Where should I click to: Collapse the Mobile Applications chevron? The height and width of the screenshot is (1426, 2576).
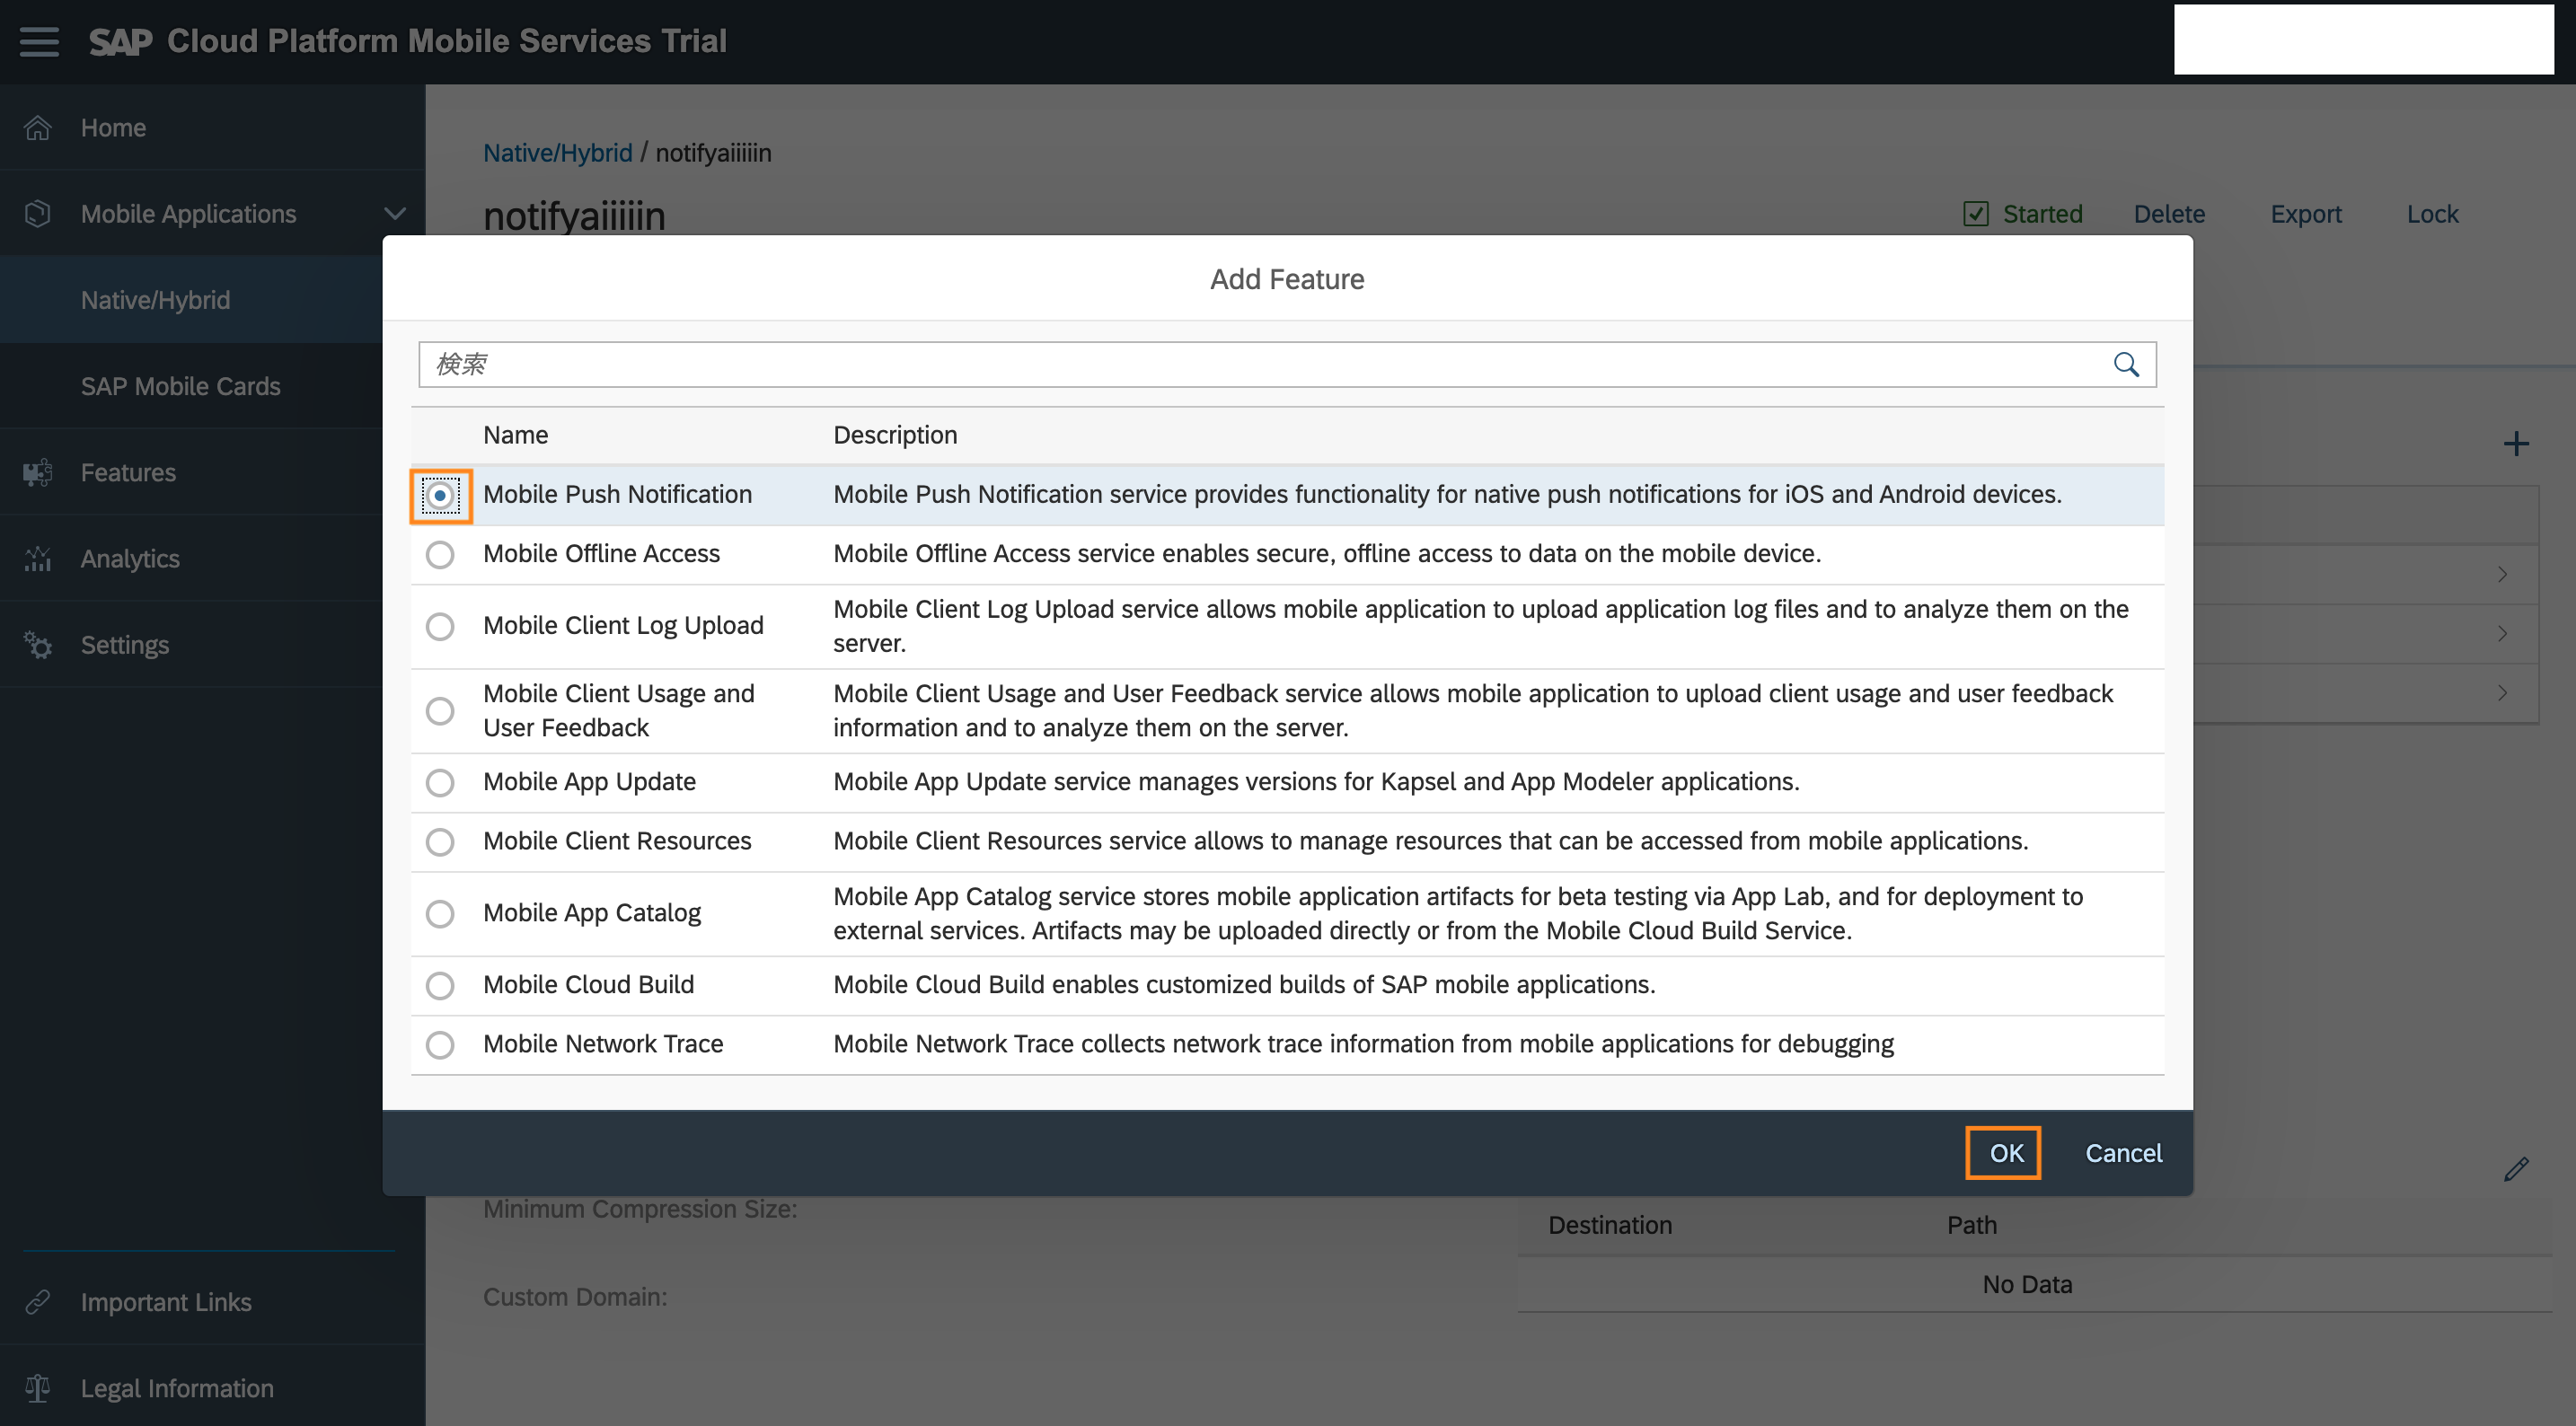tap(395, 214)
